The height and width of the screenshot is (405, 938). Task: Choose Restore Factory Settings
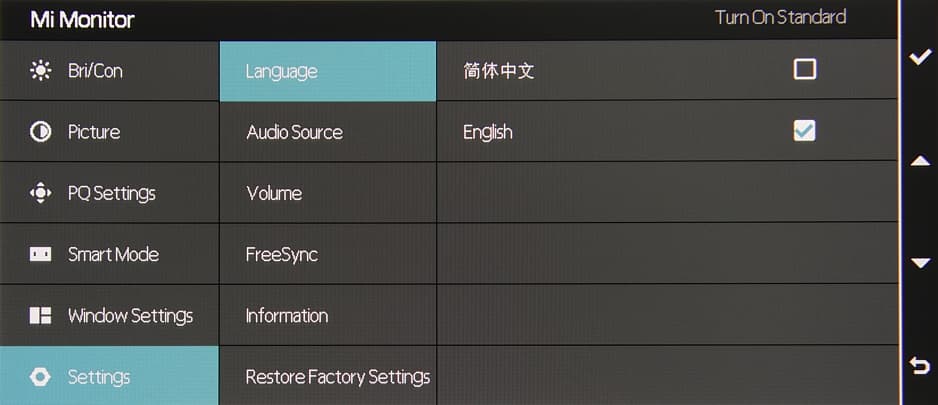[337, 377]
